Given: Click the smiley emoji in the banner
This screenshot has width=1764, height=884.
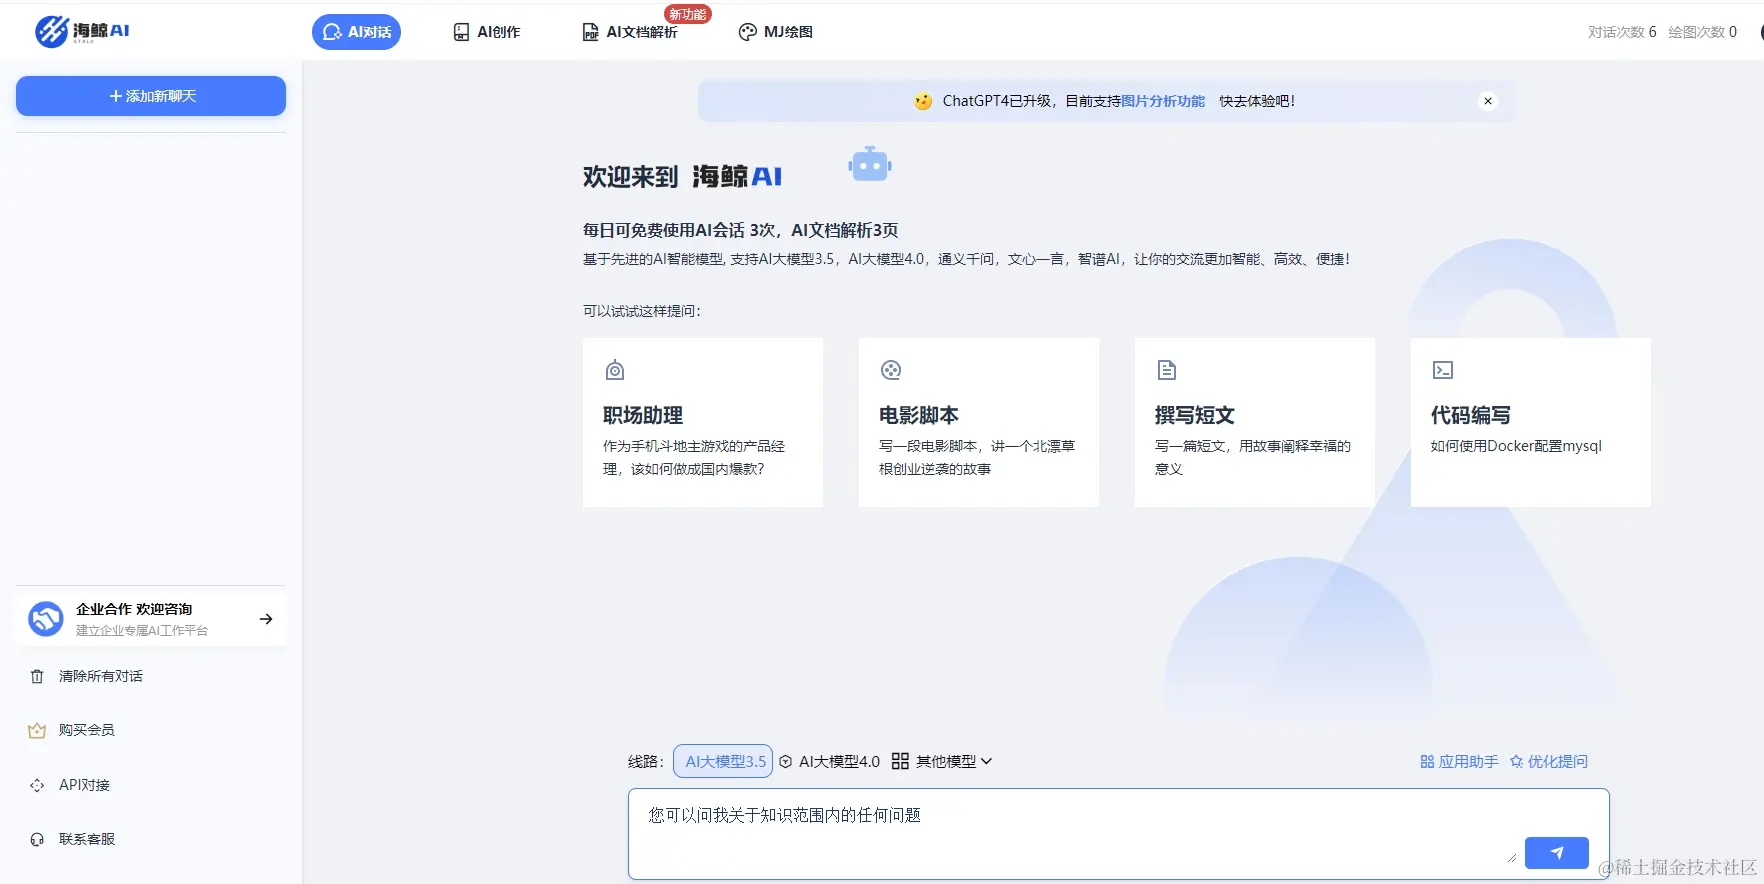Looking at the screenshot, I should (923, 101).
